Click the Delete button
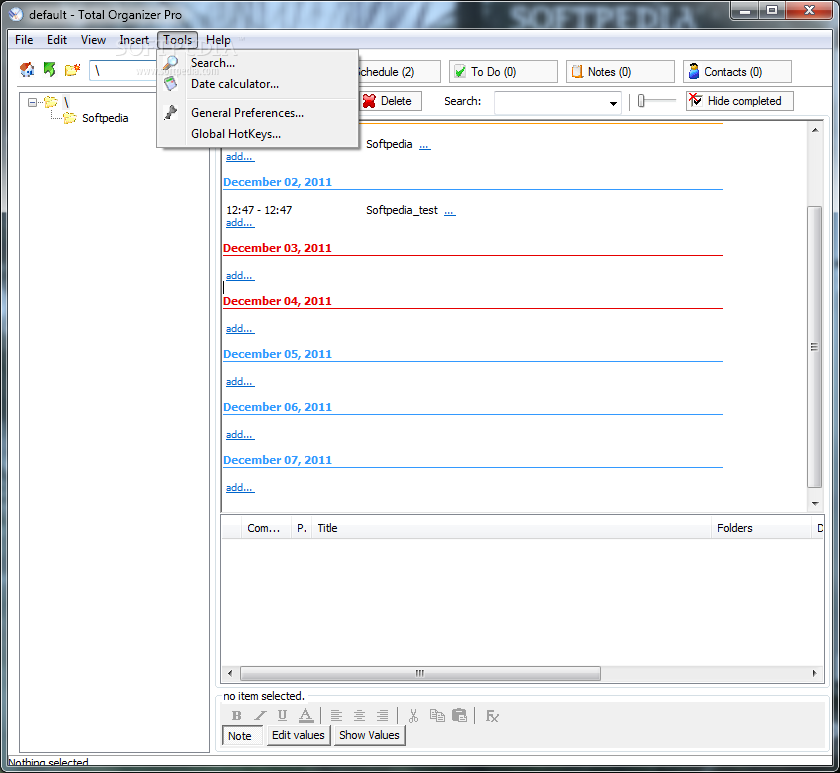The width and height of the screenshot is (840, 773). click(390, 101)
